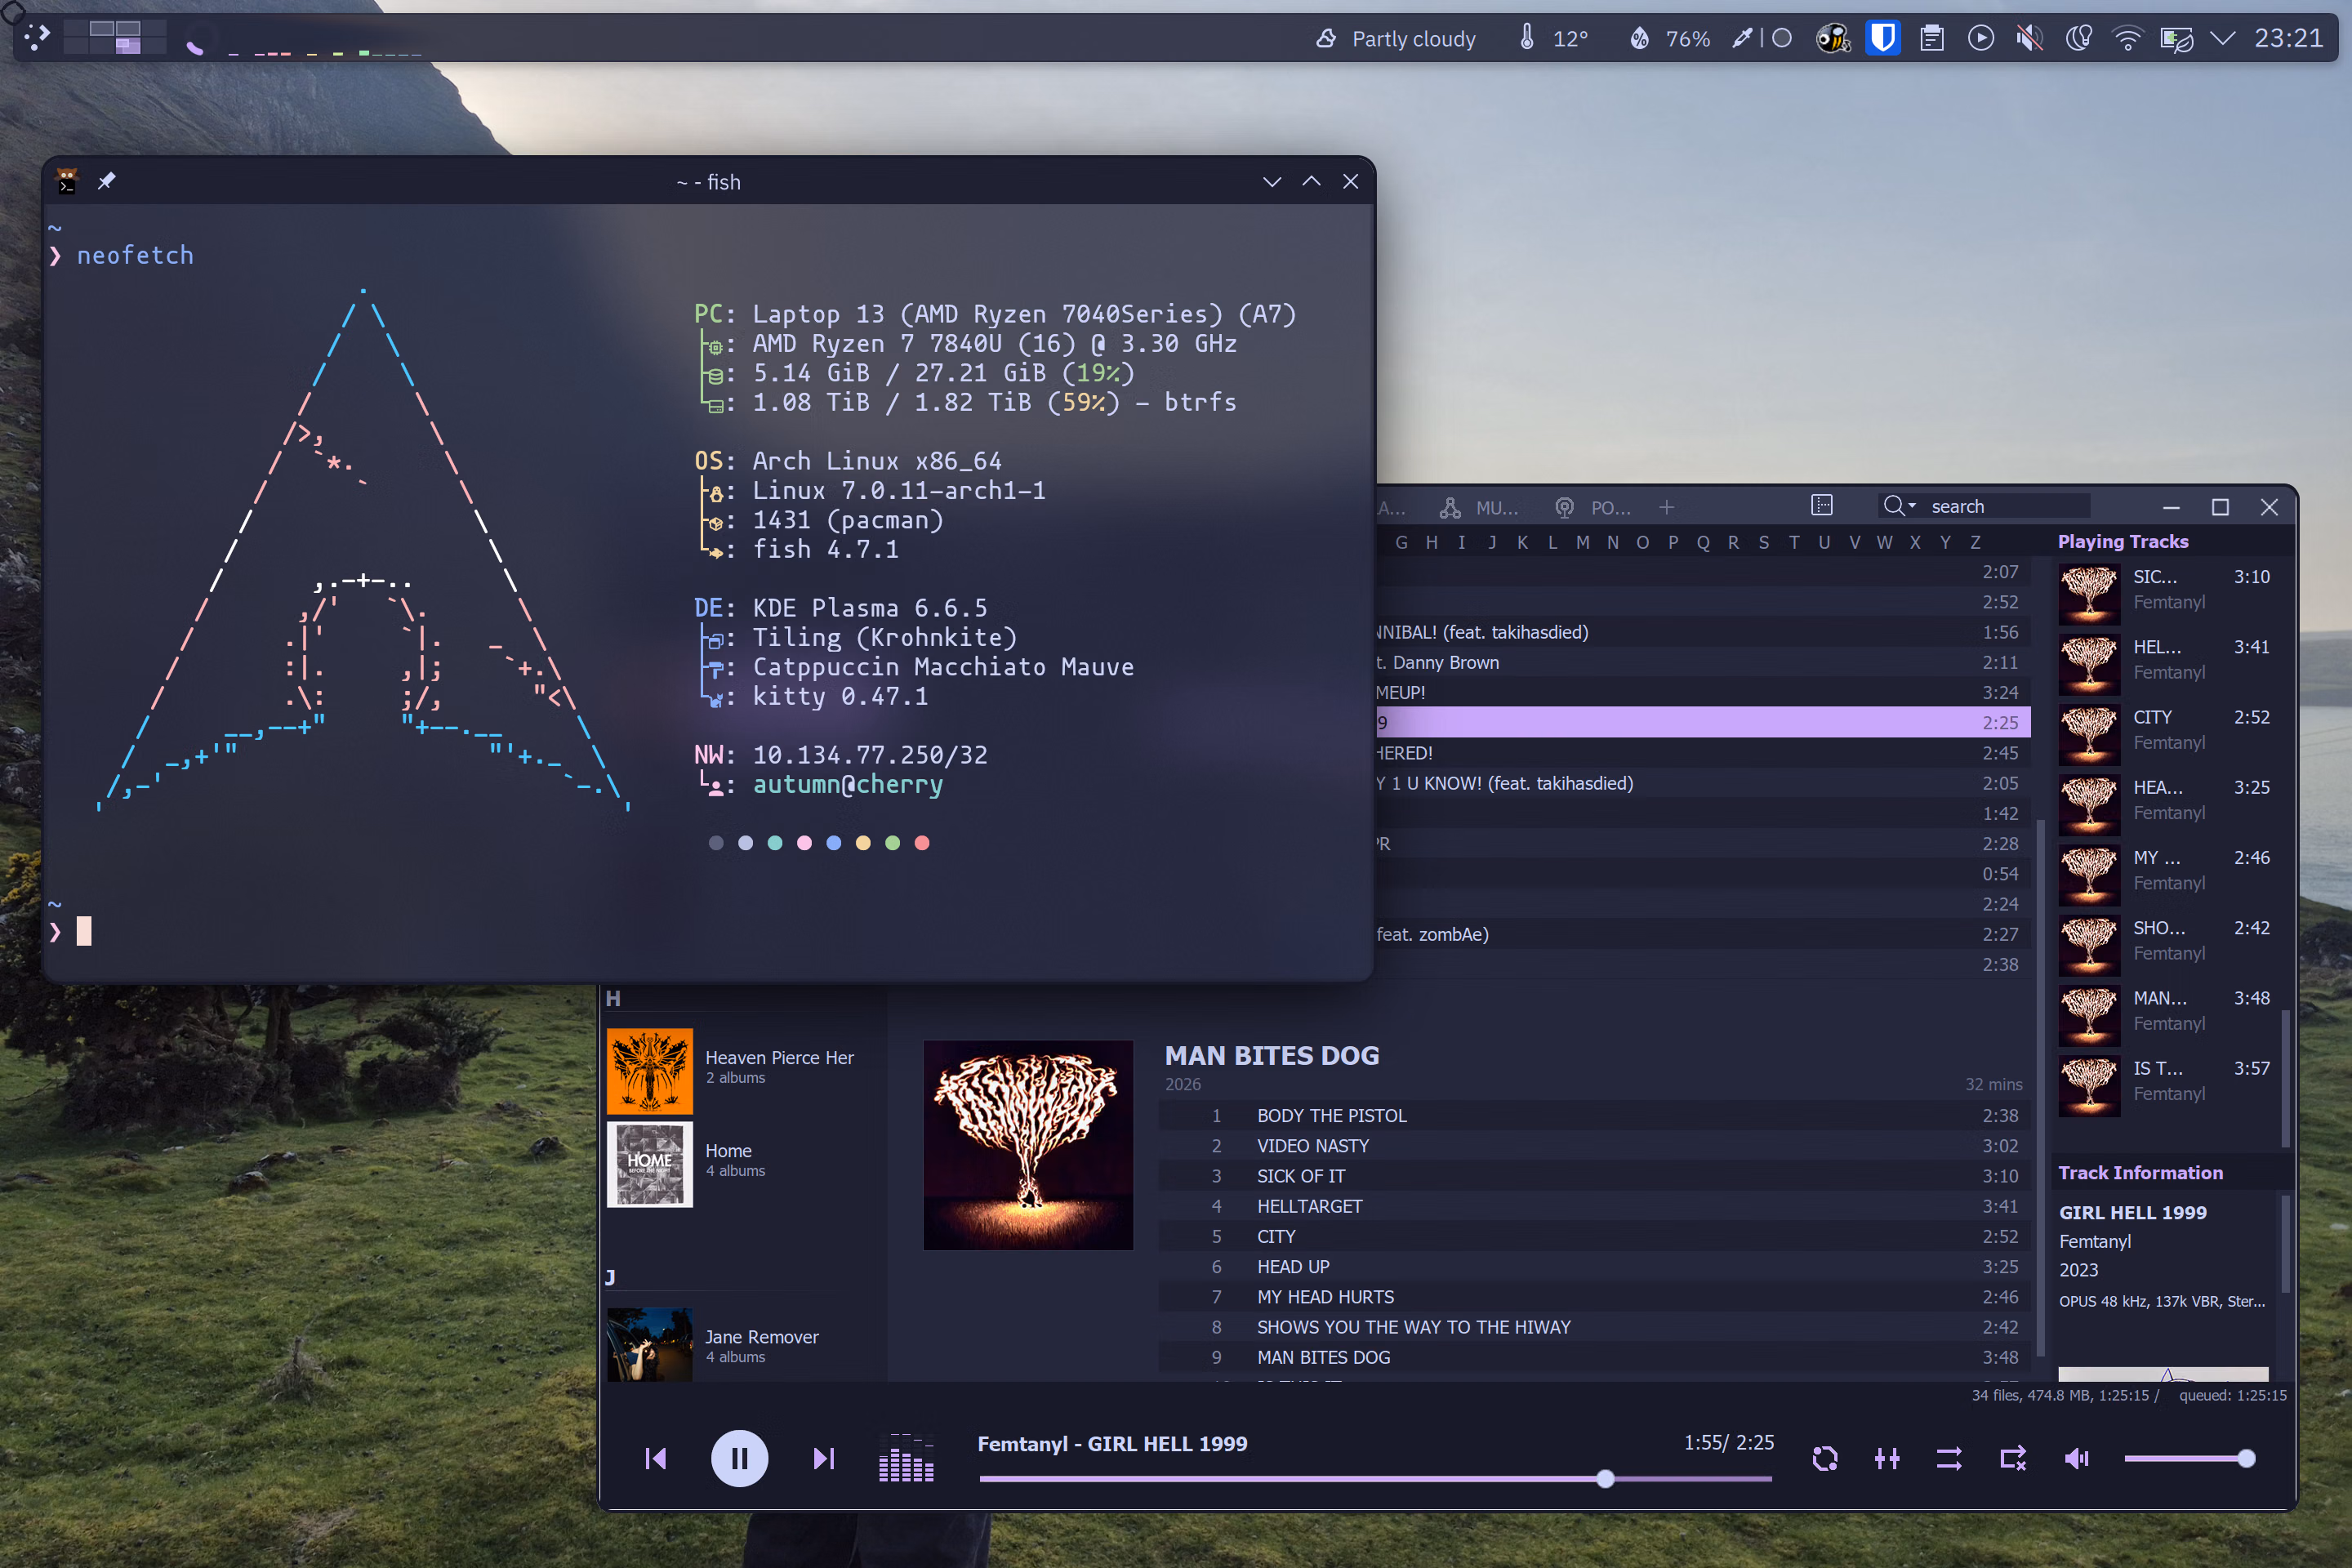Select the highlighted 2:25 track row

coord(1703,722)
